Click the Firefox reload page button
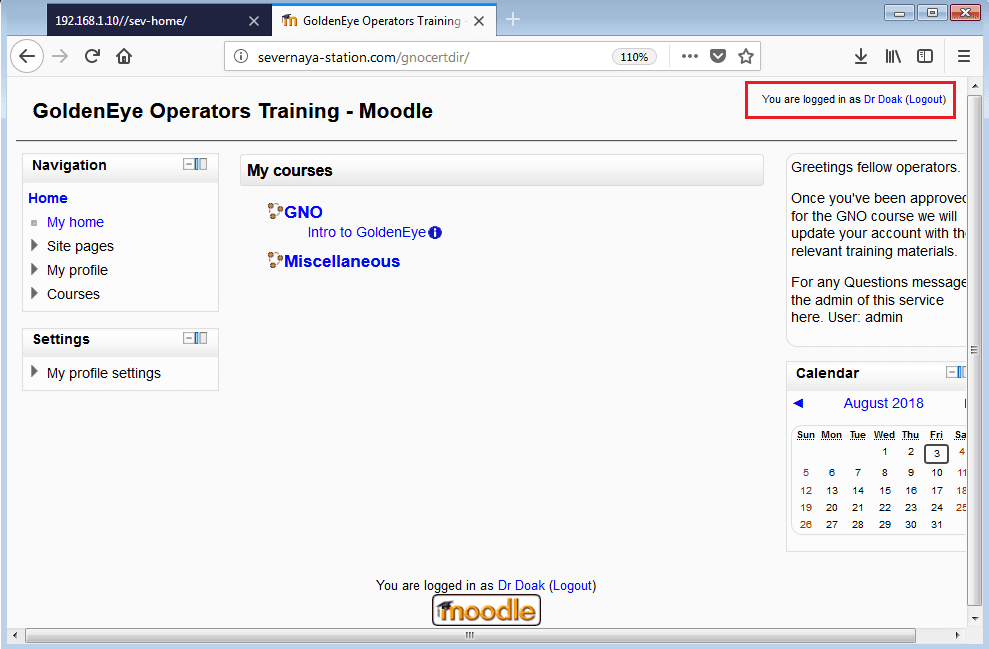Viewport: 989px width, 649px height. pos(92,57)
